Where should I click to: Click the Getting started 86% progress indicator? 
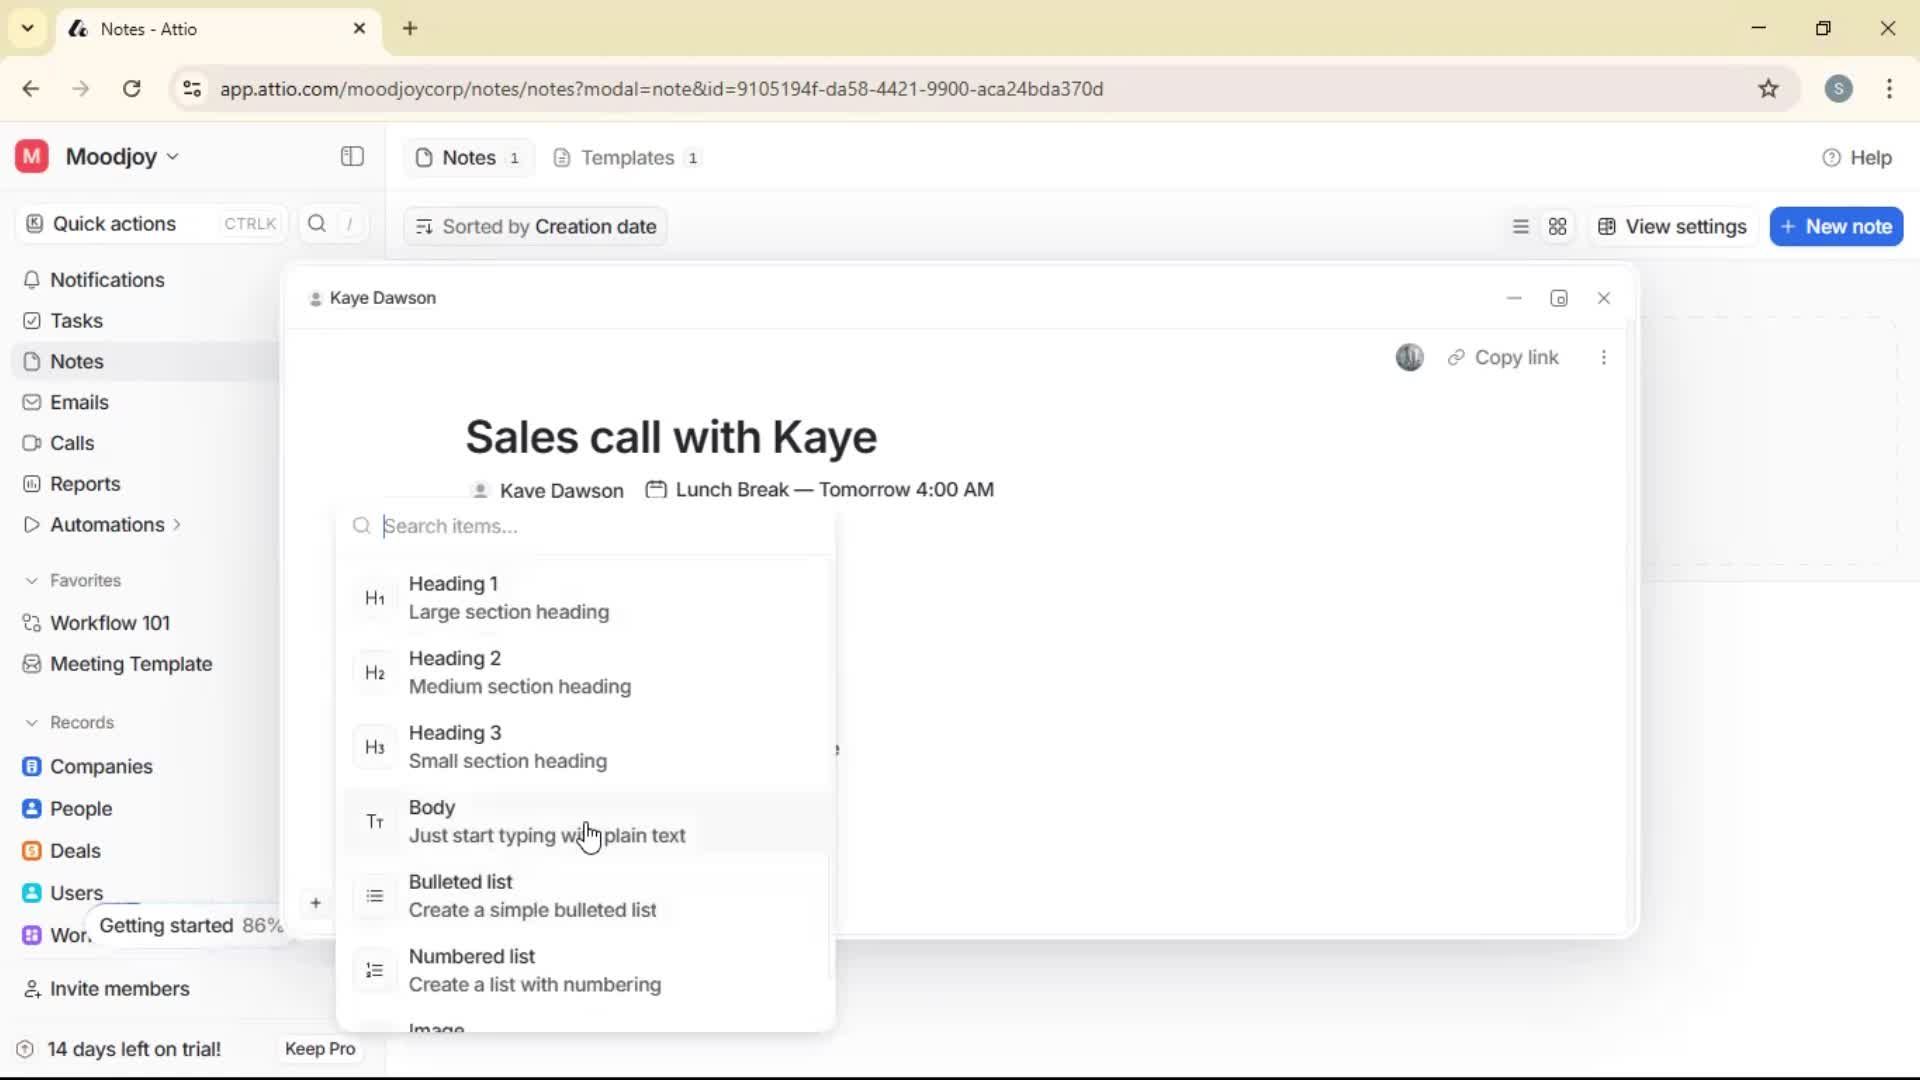[190, 926]
